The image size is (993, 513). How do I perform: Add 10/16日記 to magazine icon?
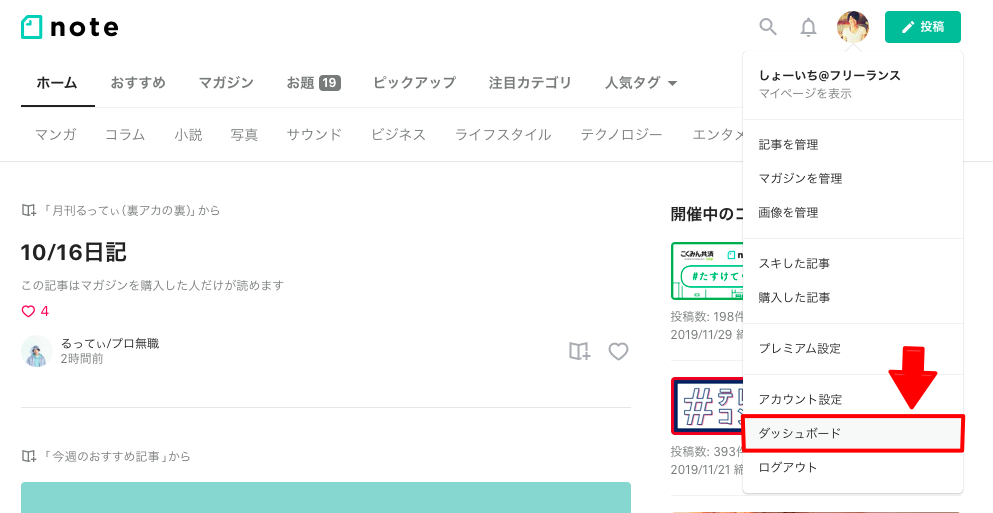[579, 351]
